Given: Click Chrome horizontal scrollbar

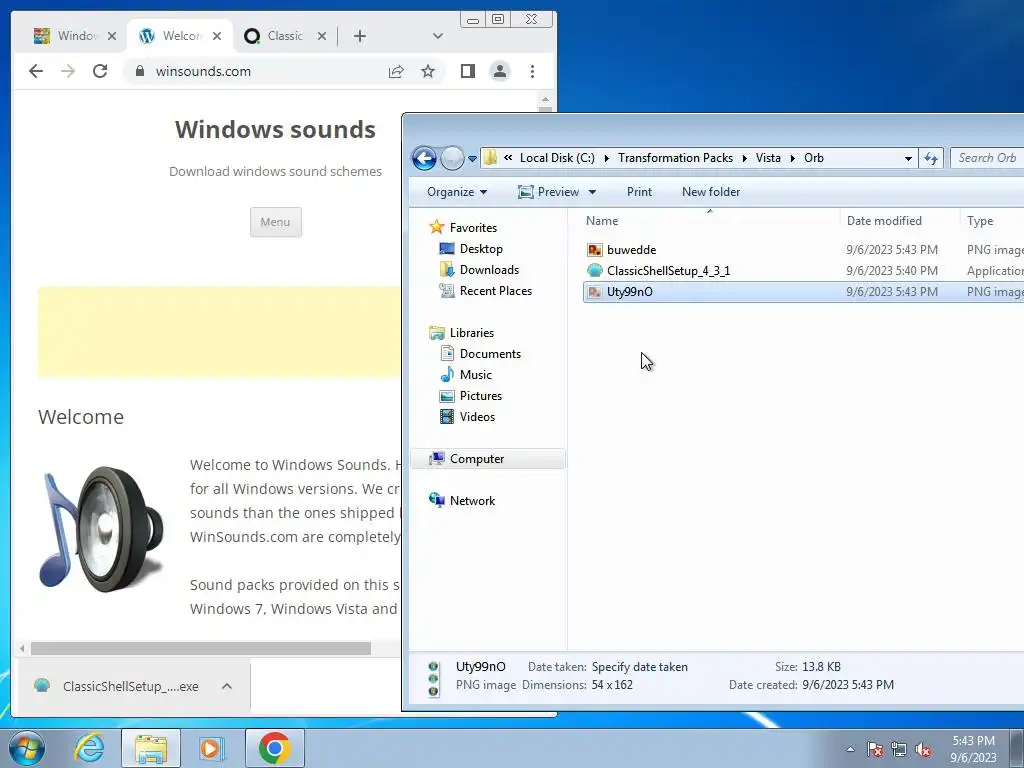Looking at the screenshot, I should click(200, 648).
